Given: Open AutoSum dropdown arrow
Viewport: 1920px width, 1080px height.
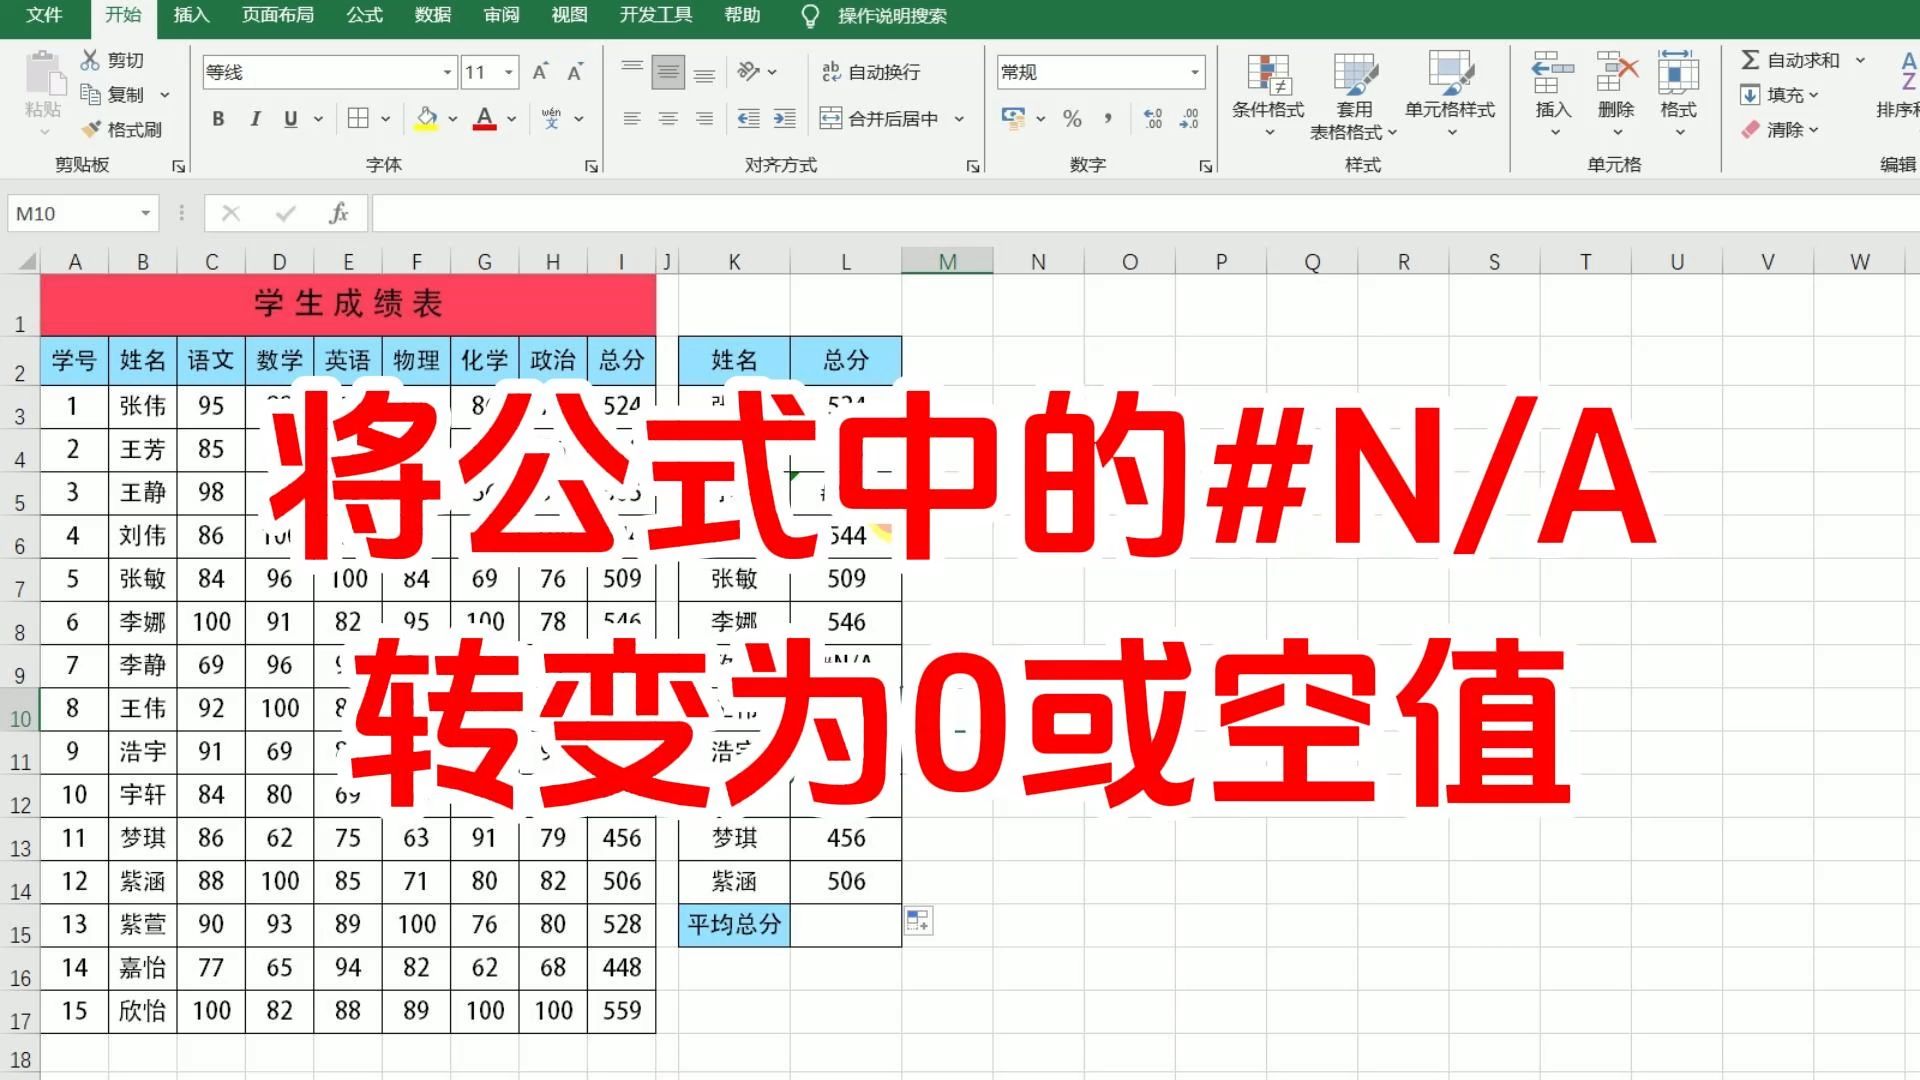Looking at the screenshot, I should click(1860, 60).
